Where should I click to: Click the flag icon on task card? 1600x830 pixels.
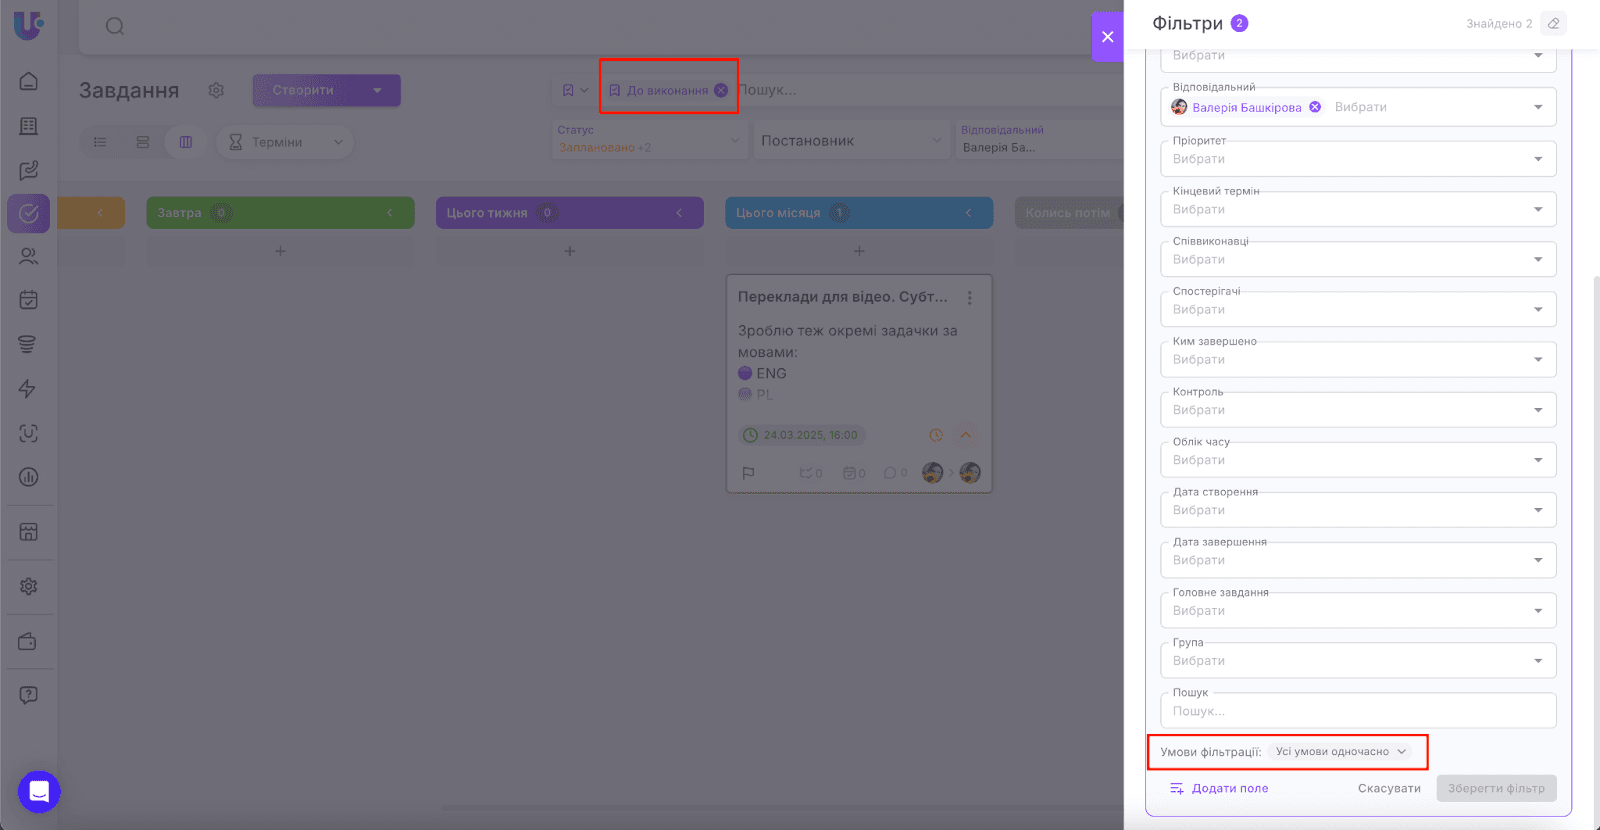[748, 473]
